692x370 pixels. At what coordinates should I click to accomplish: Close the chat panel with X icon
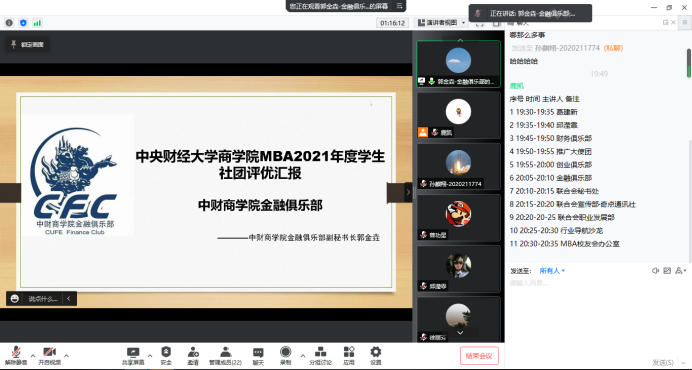click(673, 23)
